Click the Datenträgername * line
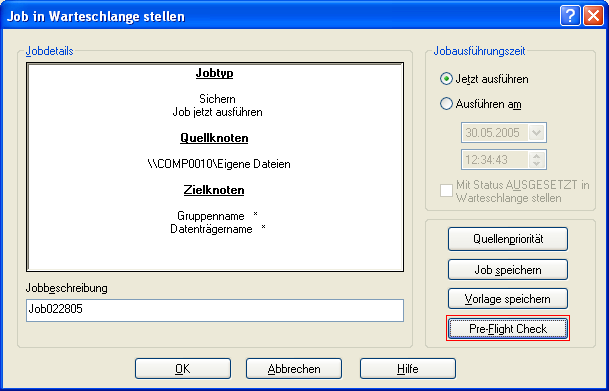Screen dimensions: 609x391 click(218, 229)
